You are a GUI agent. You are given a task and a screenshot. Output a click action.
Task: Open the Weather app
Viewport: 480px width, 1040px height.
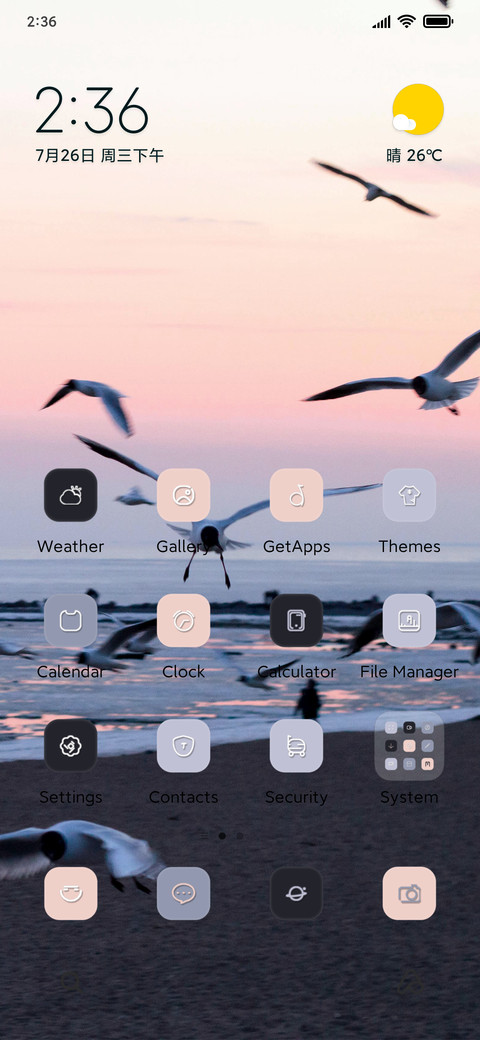point(71,495)
